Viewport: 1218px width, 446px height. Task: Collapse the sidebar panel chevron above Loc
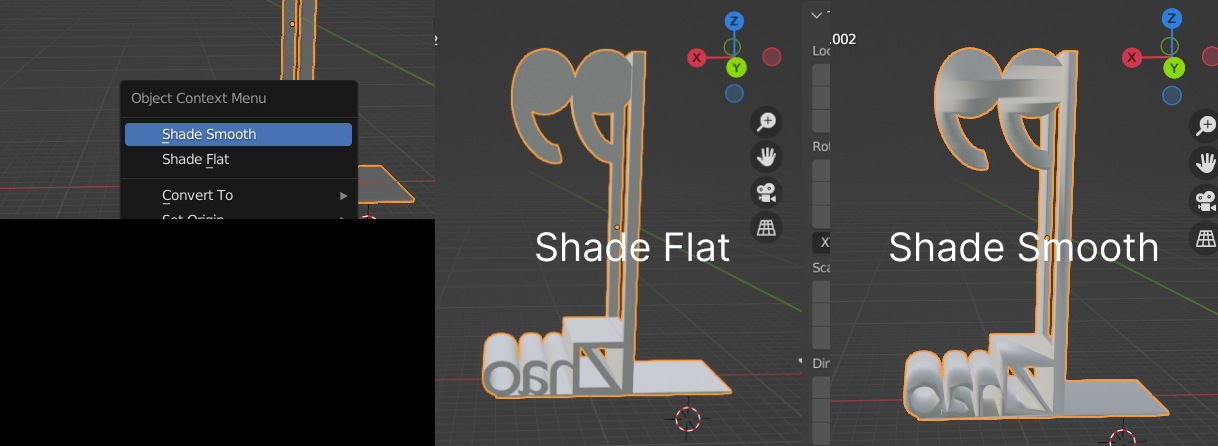point(816,15)
